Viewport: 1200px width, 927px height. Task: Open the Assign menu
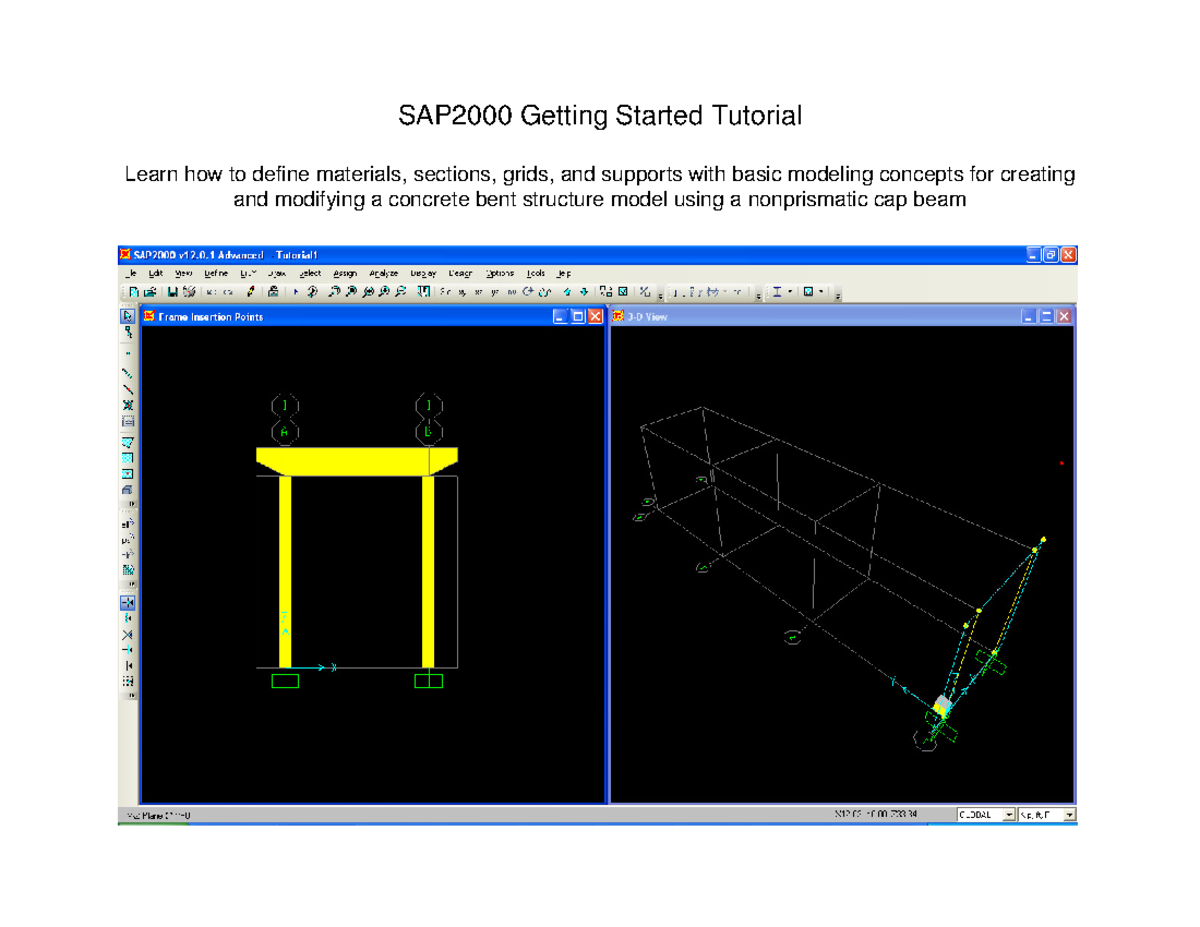(345, 273)
